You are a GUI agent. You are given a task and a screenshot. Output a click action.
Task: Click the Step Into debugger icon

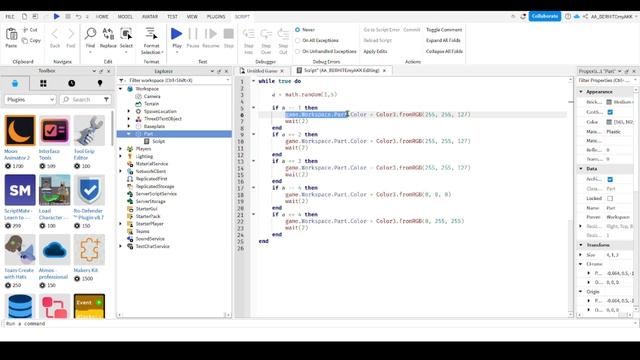(x=249, y=34)
